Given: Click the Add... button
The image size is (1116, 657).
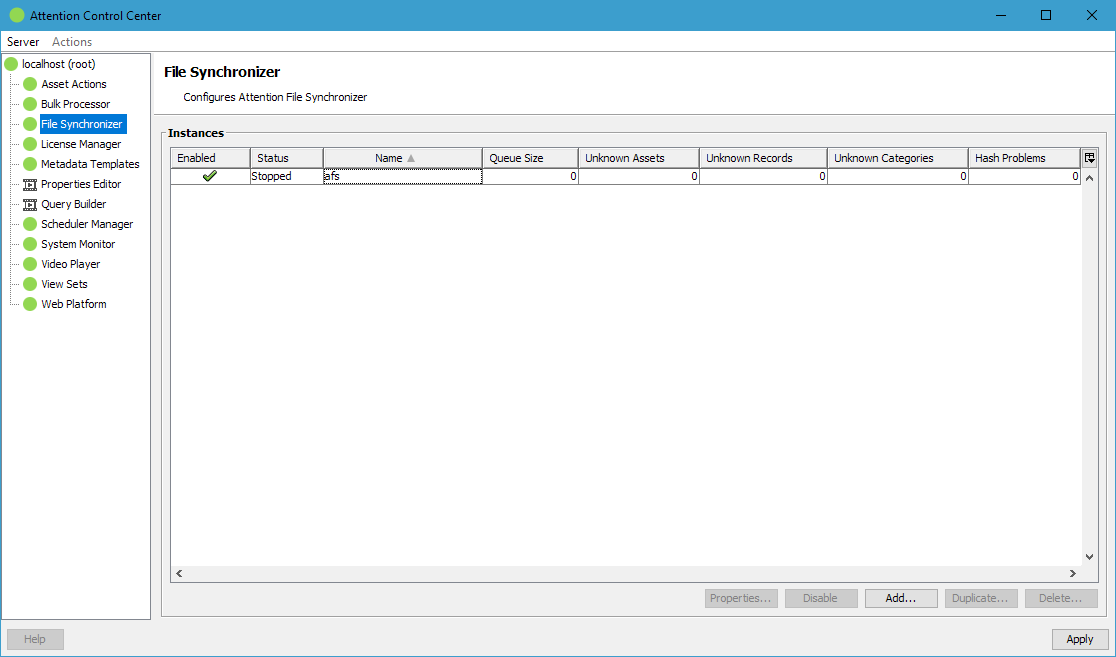Looking at the screenshot, I should pyautogui.click(x=901, y=598).
